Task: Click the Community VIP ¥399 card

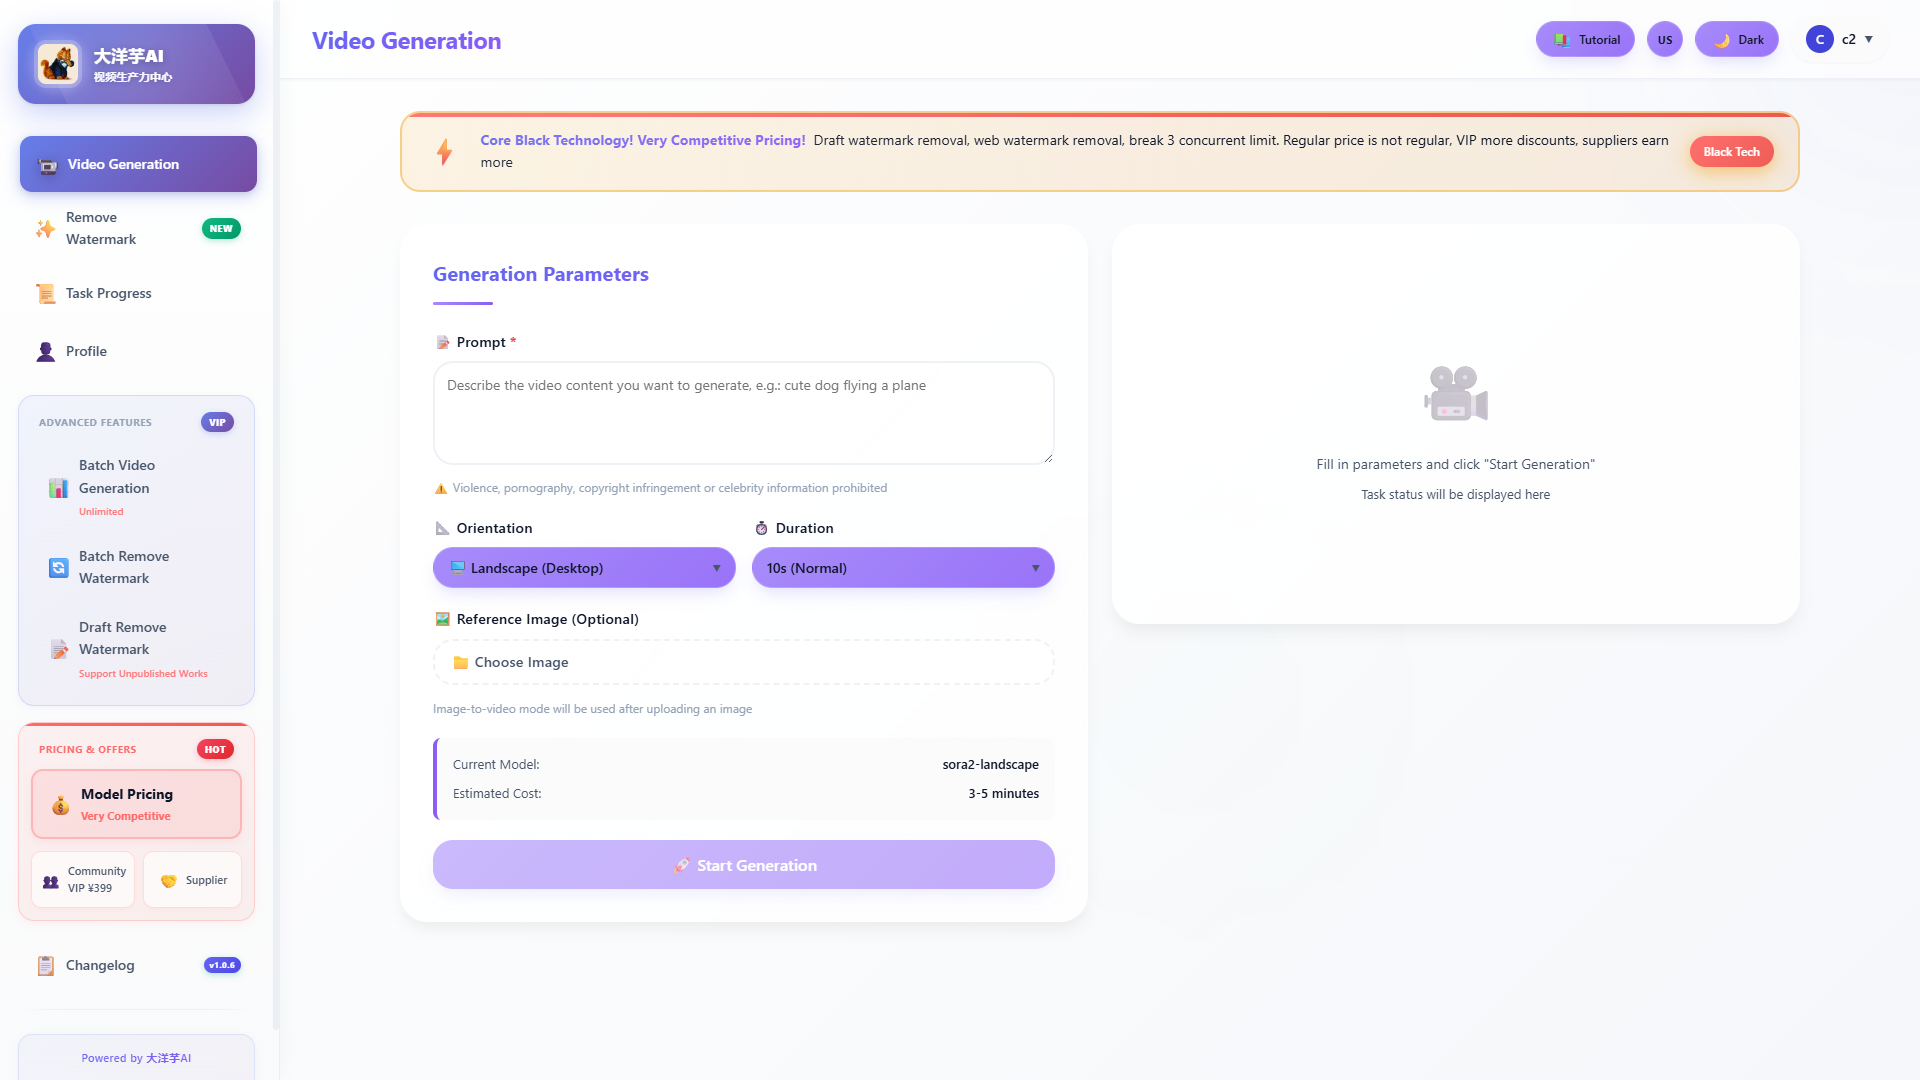Action: coord(82,879)
